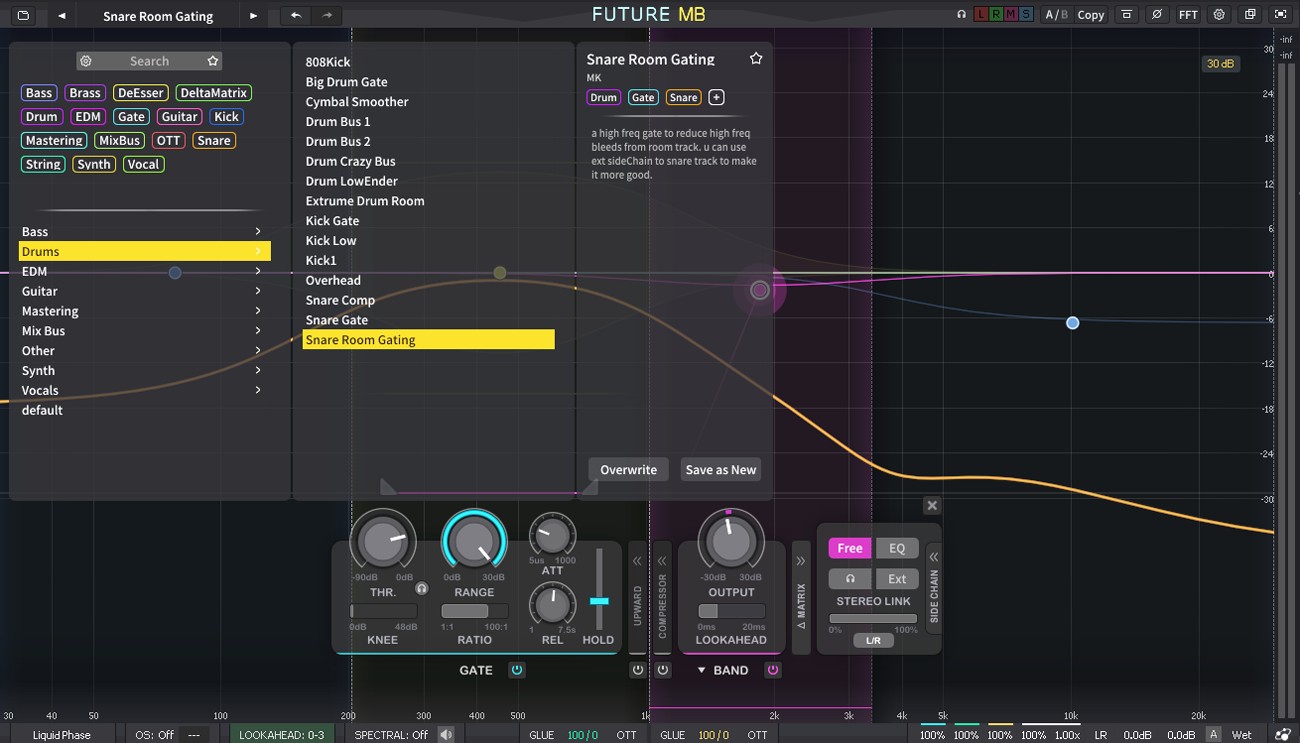Image resolution: width=1300 pixels, height=743 pixels.
Task: Toggle the GATE power button
Action: (x=516, y=670)
